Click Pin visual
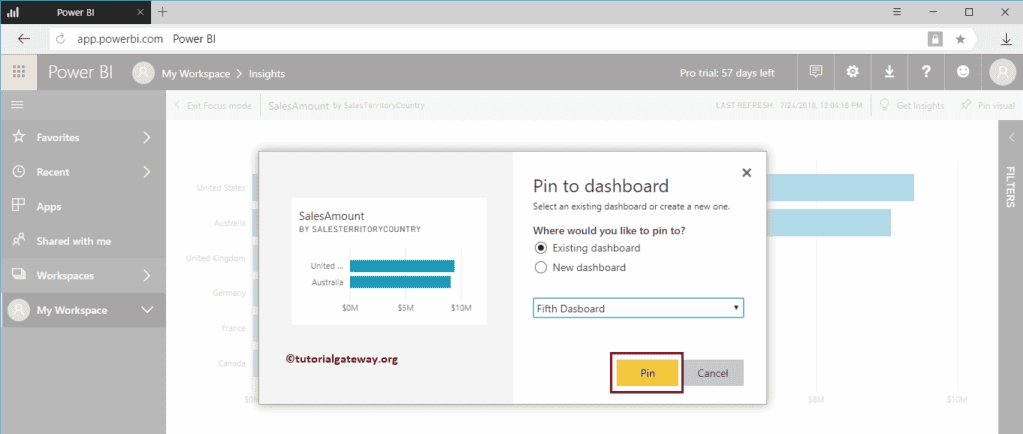This screenshot has width=1023, height=434. click(987, 105)
